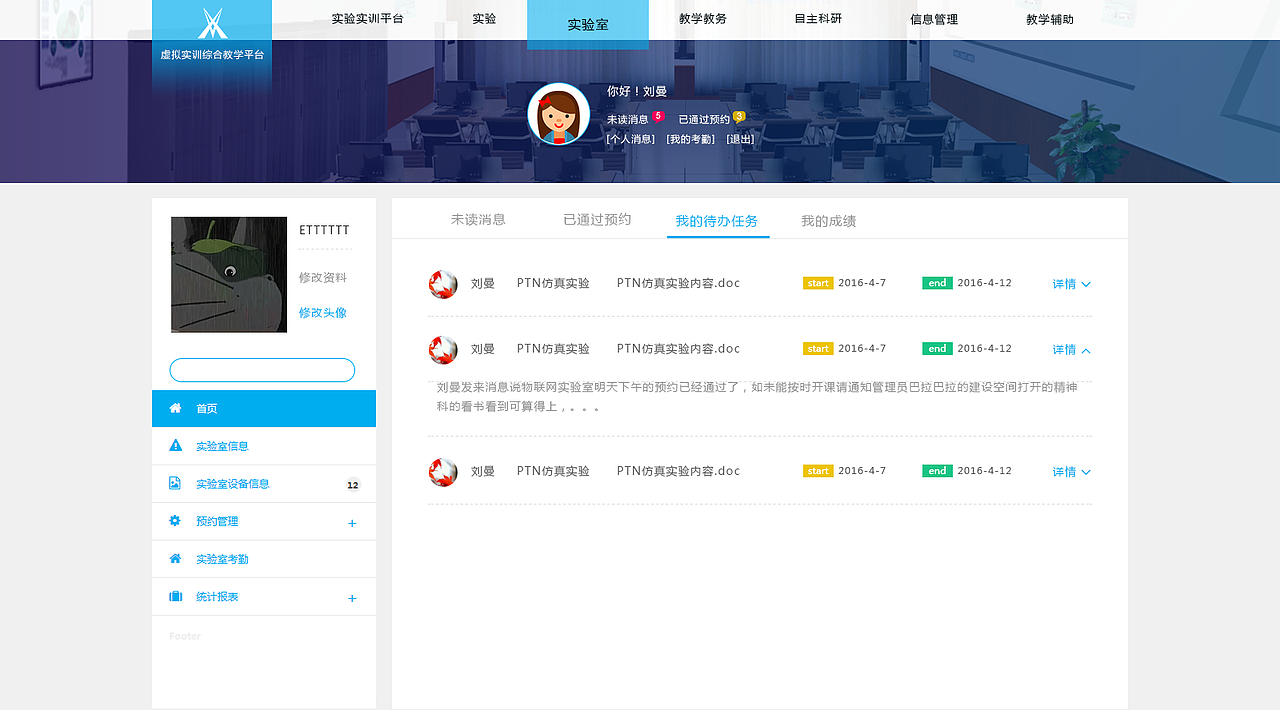Click the [退出] logout link
Screen dimensions: 1280x710
[741, 140]
